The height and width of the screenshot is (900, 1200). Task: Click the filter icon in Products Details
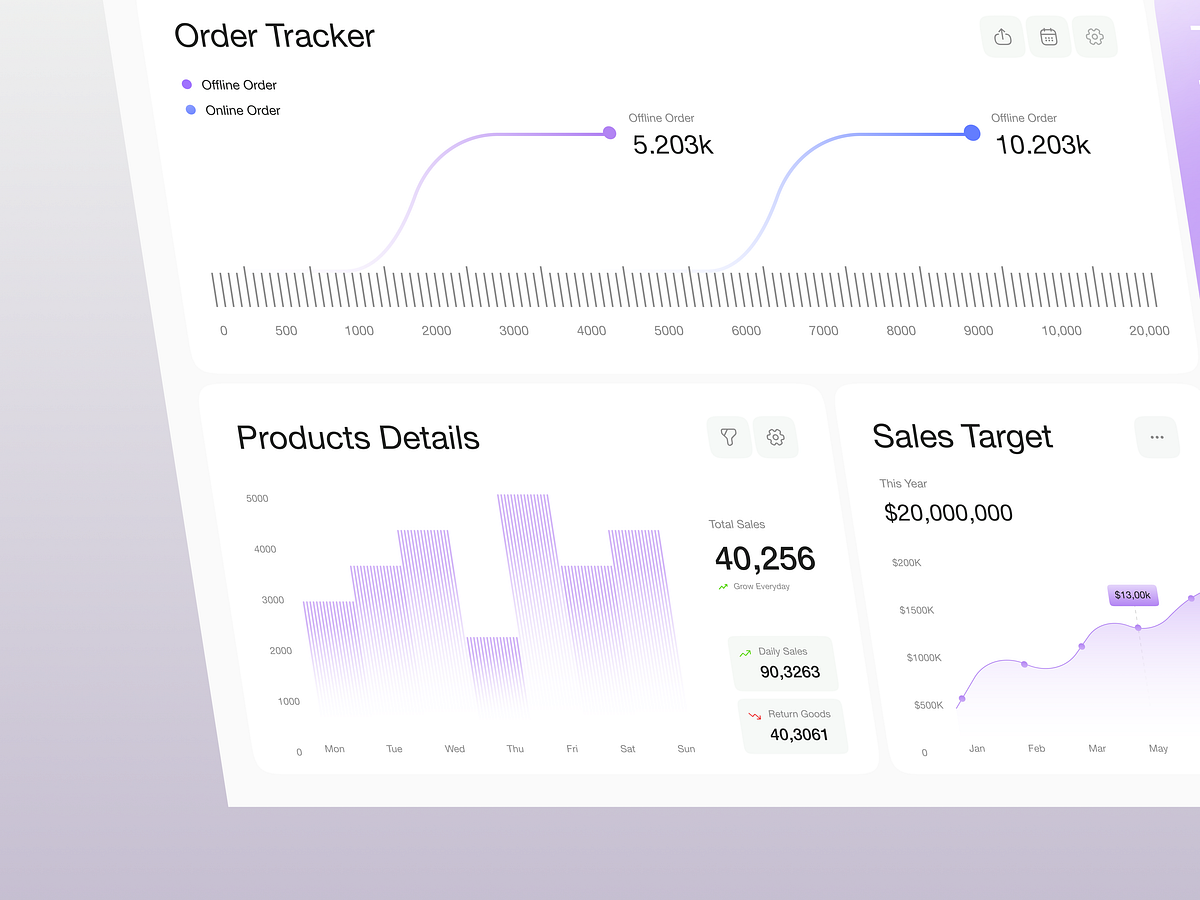(729, 437)
